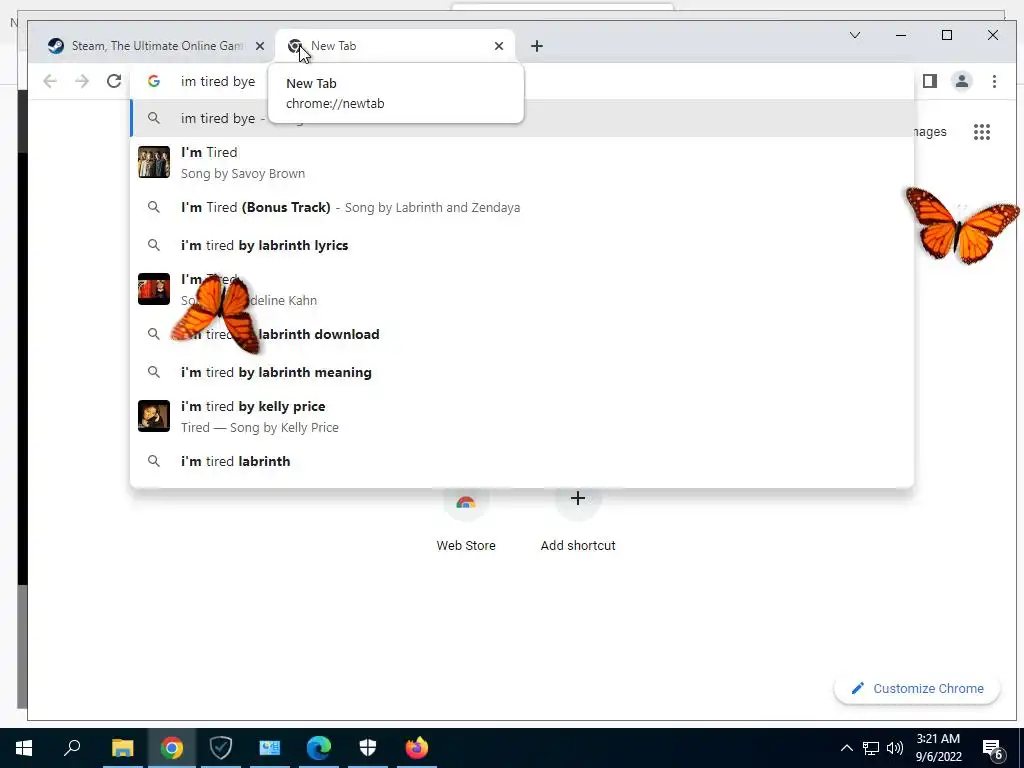Click search icon beside 'labrinth meaning'

(153, 372)
